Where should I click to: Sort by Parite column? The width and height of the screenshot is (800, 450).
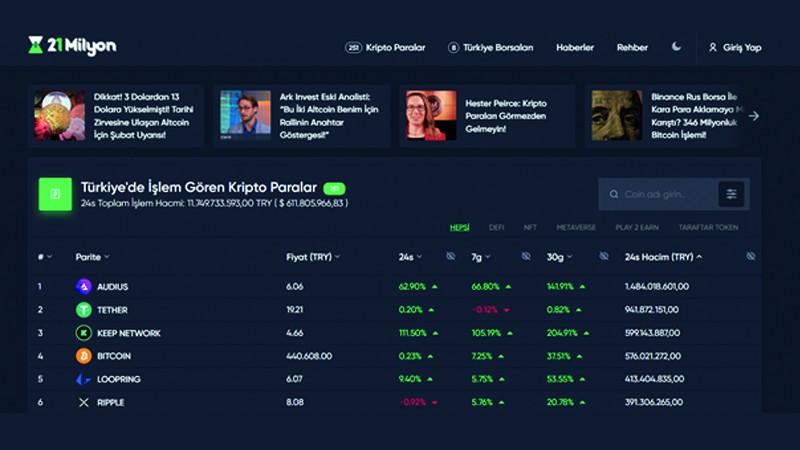(x=92, y=257)
